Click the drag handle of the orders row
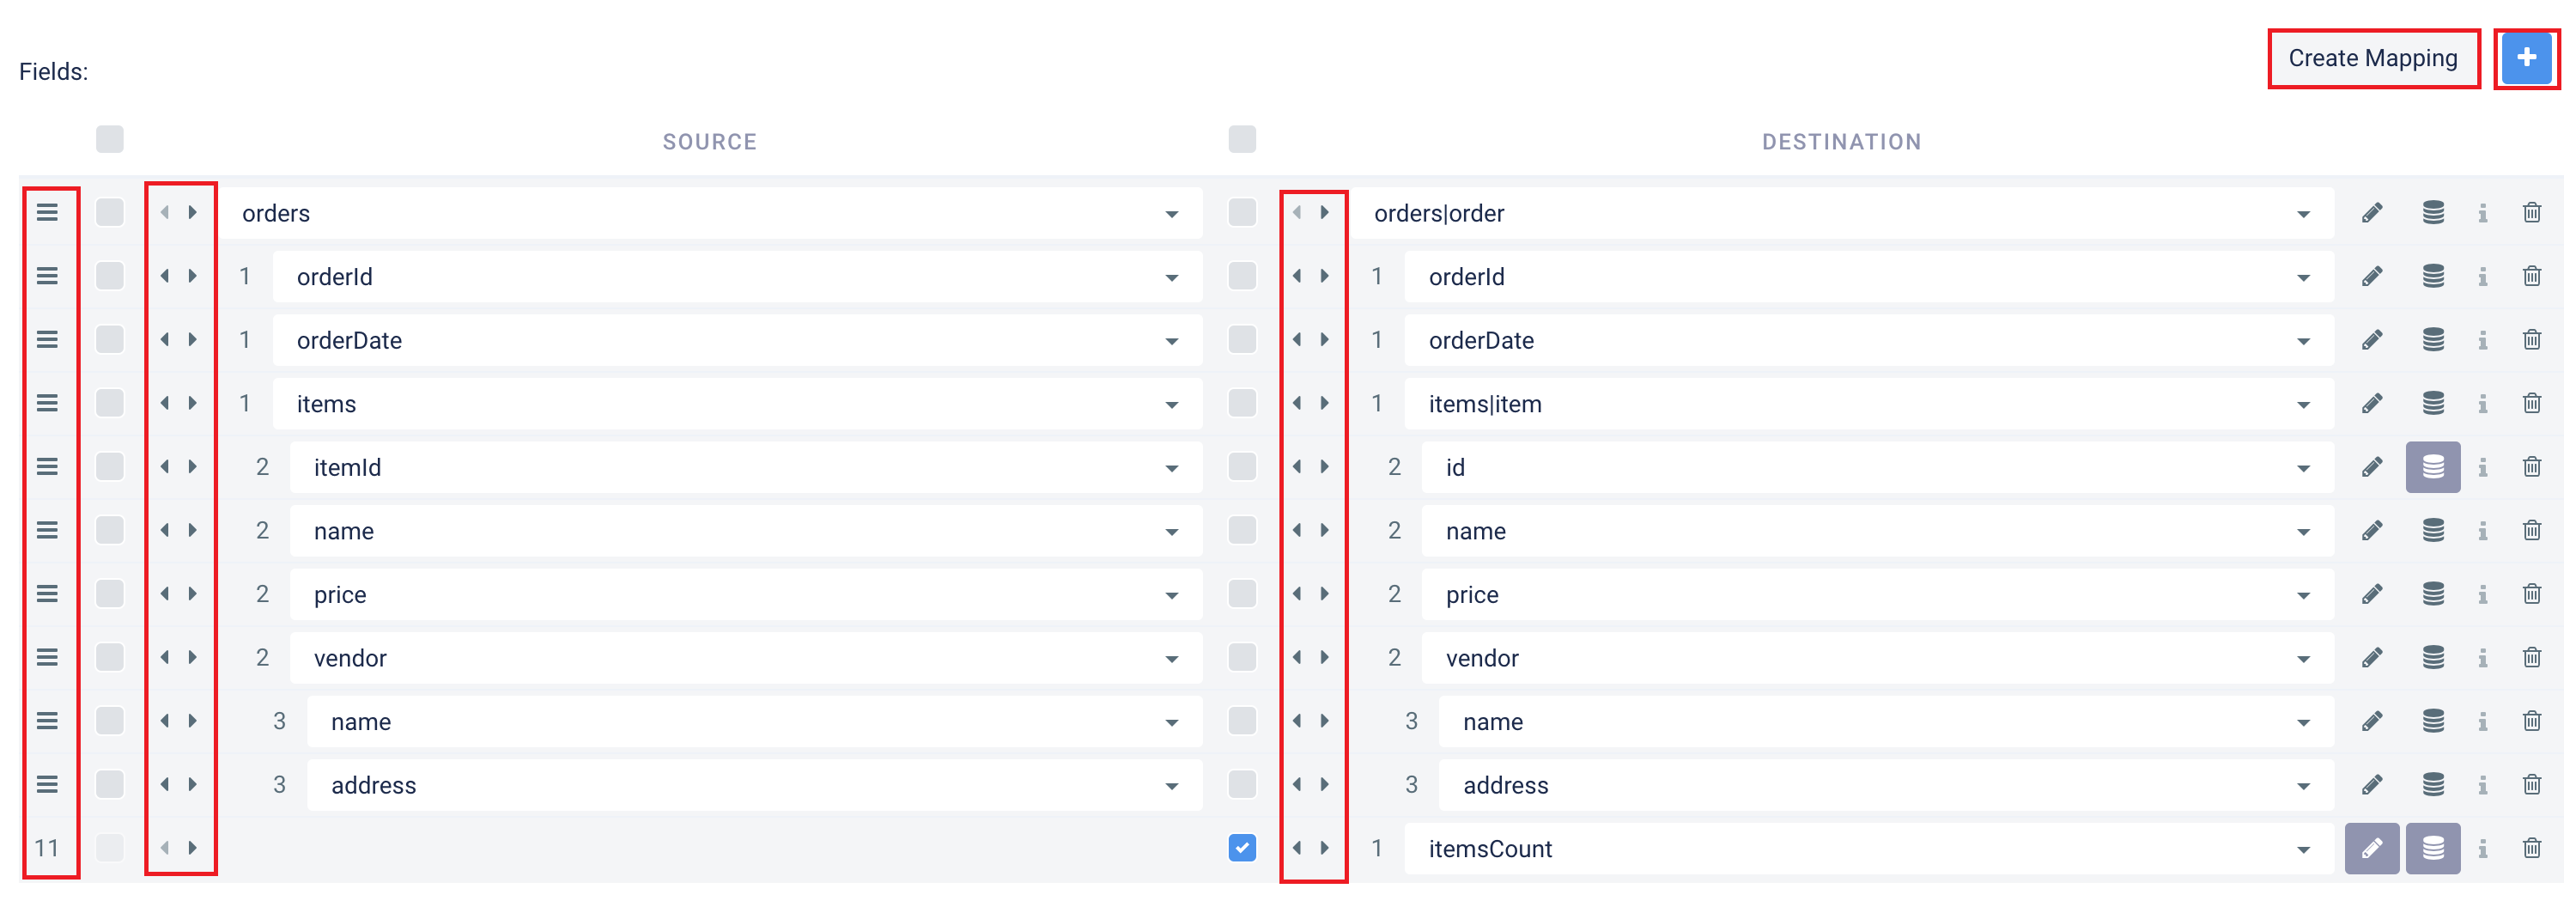This screenshot has height=907, width=2576. click(x=47, y=213)
